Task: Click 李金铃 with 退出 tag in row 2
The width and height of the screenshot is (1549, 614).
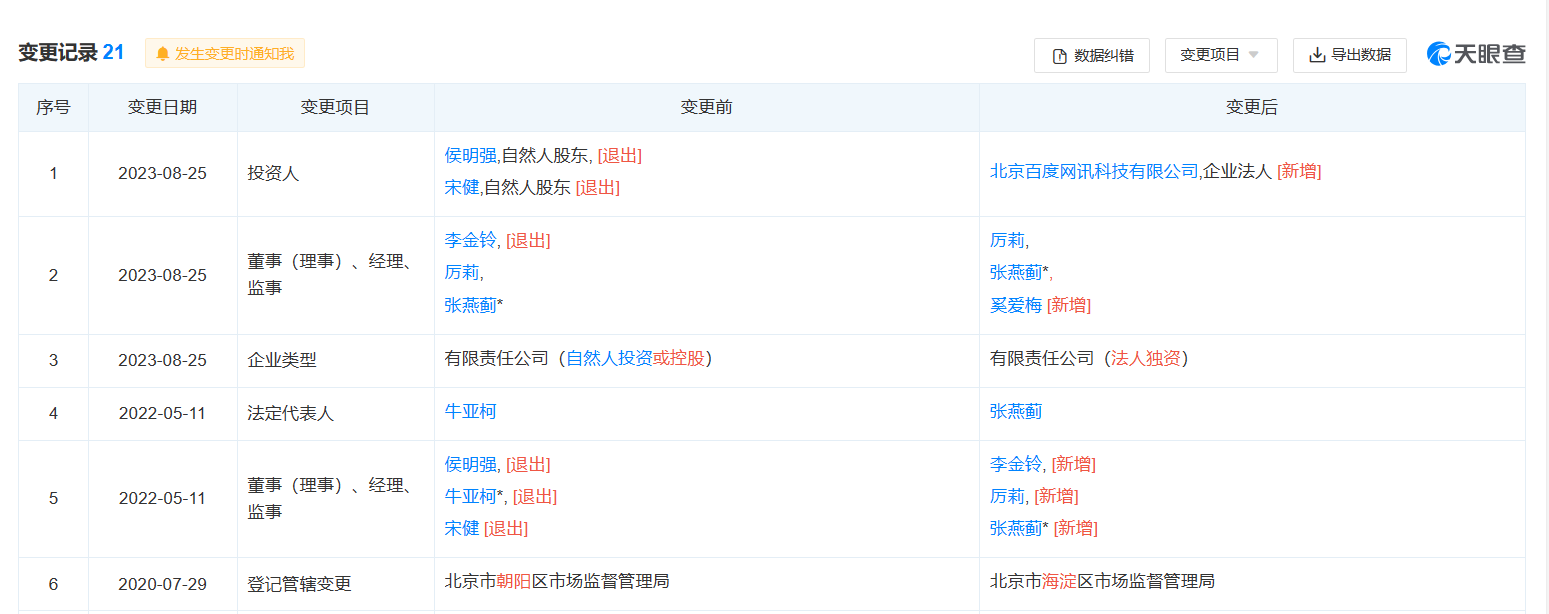Action: (470, 240)
